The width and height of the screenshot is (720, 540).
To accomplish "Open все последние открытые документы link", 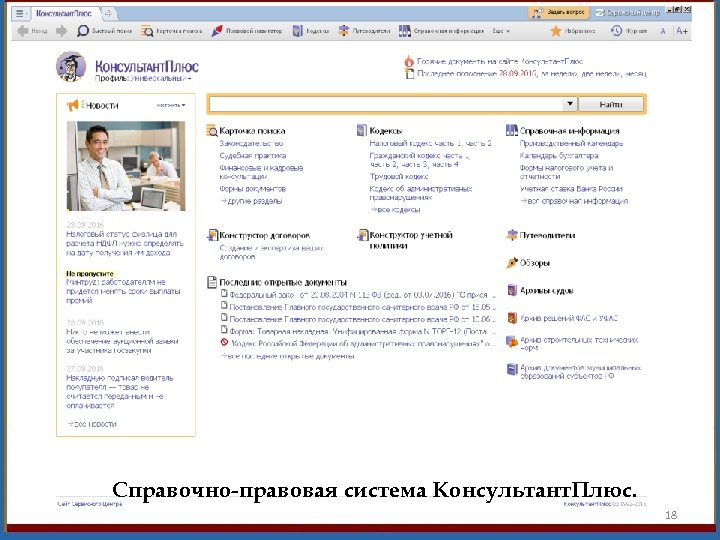I will click(287, 356).
